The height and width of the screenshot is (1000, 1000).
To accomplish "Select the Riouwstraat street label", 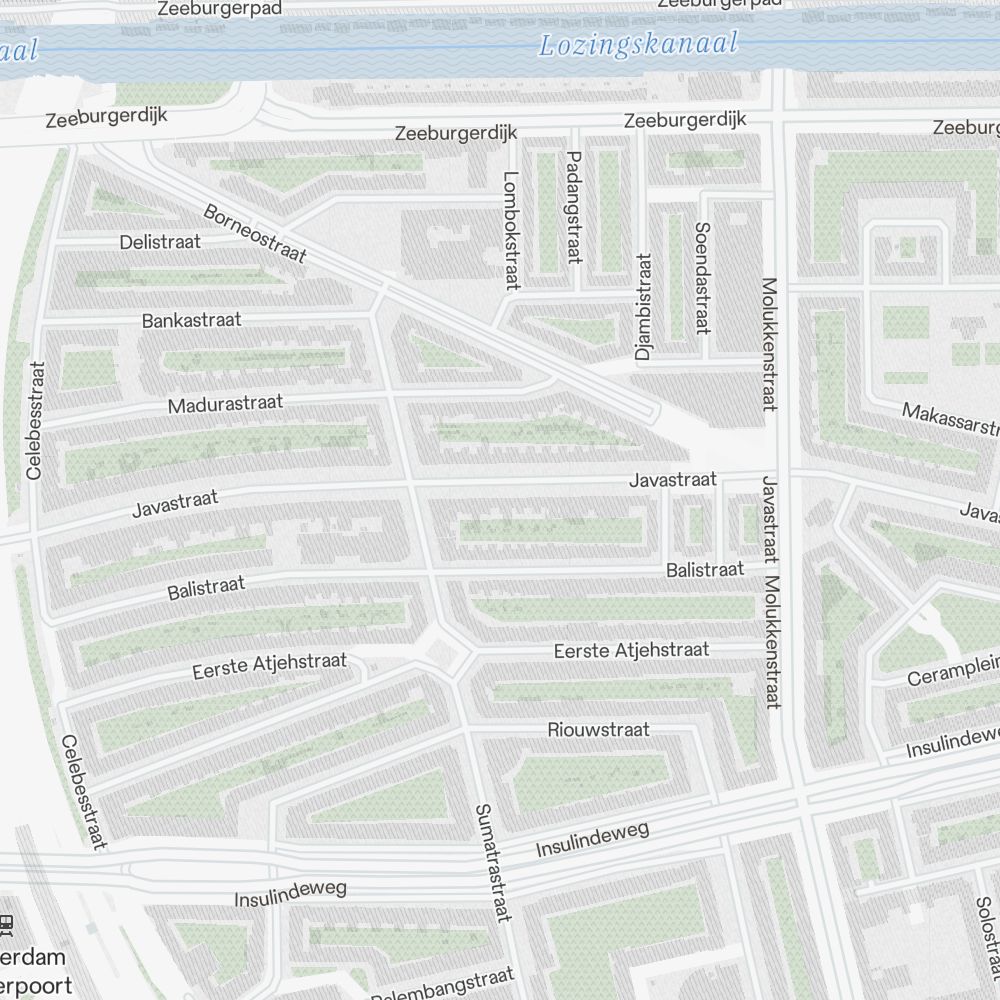I will tap(598, 729).
